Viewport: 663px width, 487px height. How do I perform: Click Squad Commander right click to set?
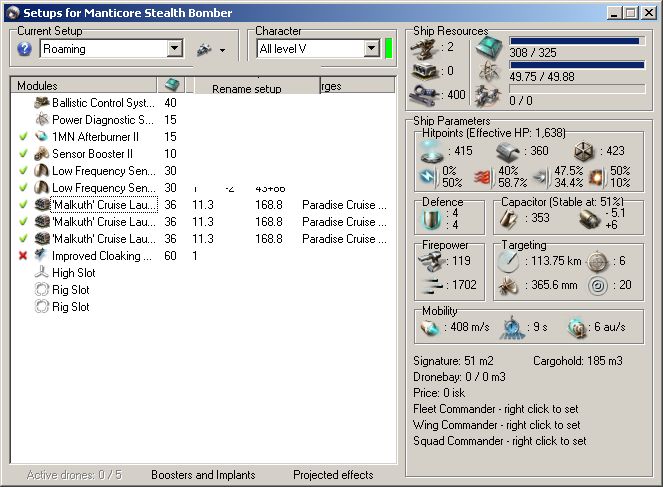tap(499, 441)
